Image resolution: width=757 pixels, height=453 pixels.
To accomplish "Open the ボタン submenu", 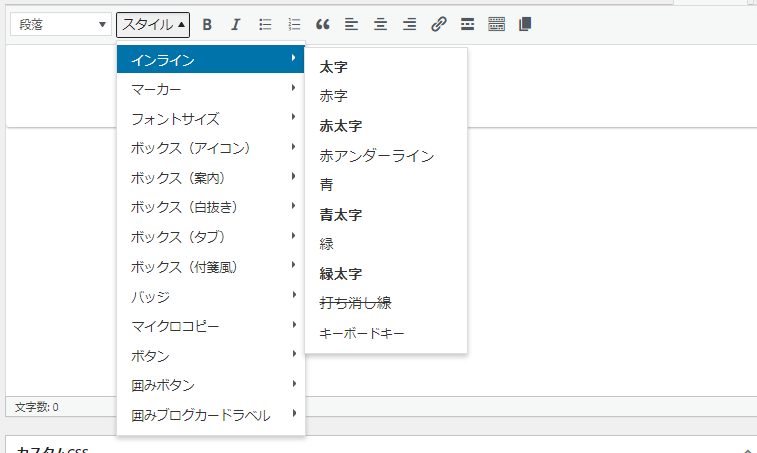I will click(x=210, y=355).
